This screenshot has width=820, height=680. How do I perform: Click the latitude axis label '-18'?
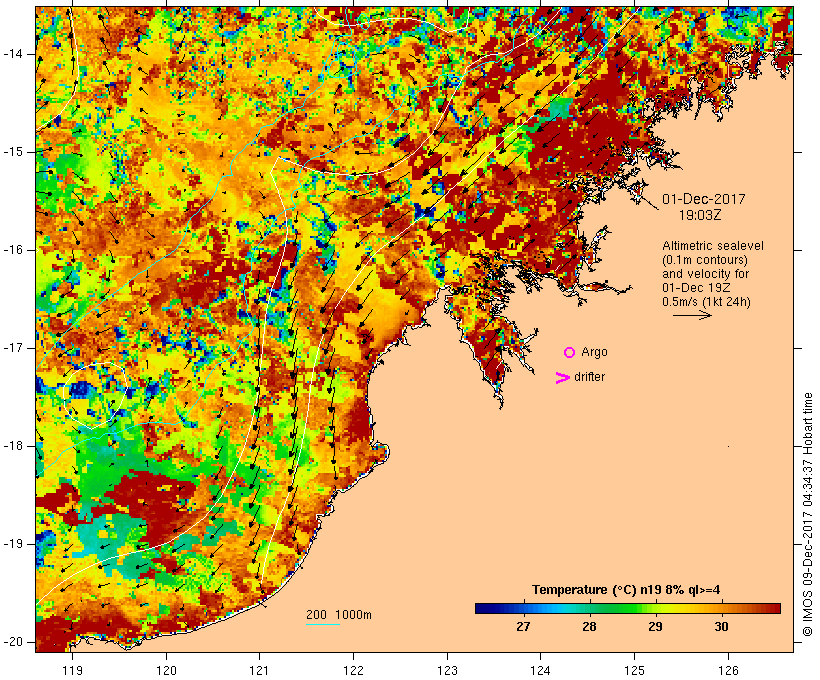(x=13, y=446)
